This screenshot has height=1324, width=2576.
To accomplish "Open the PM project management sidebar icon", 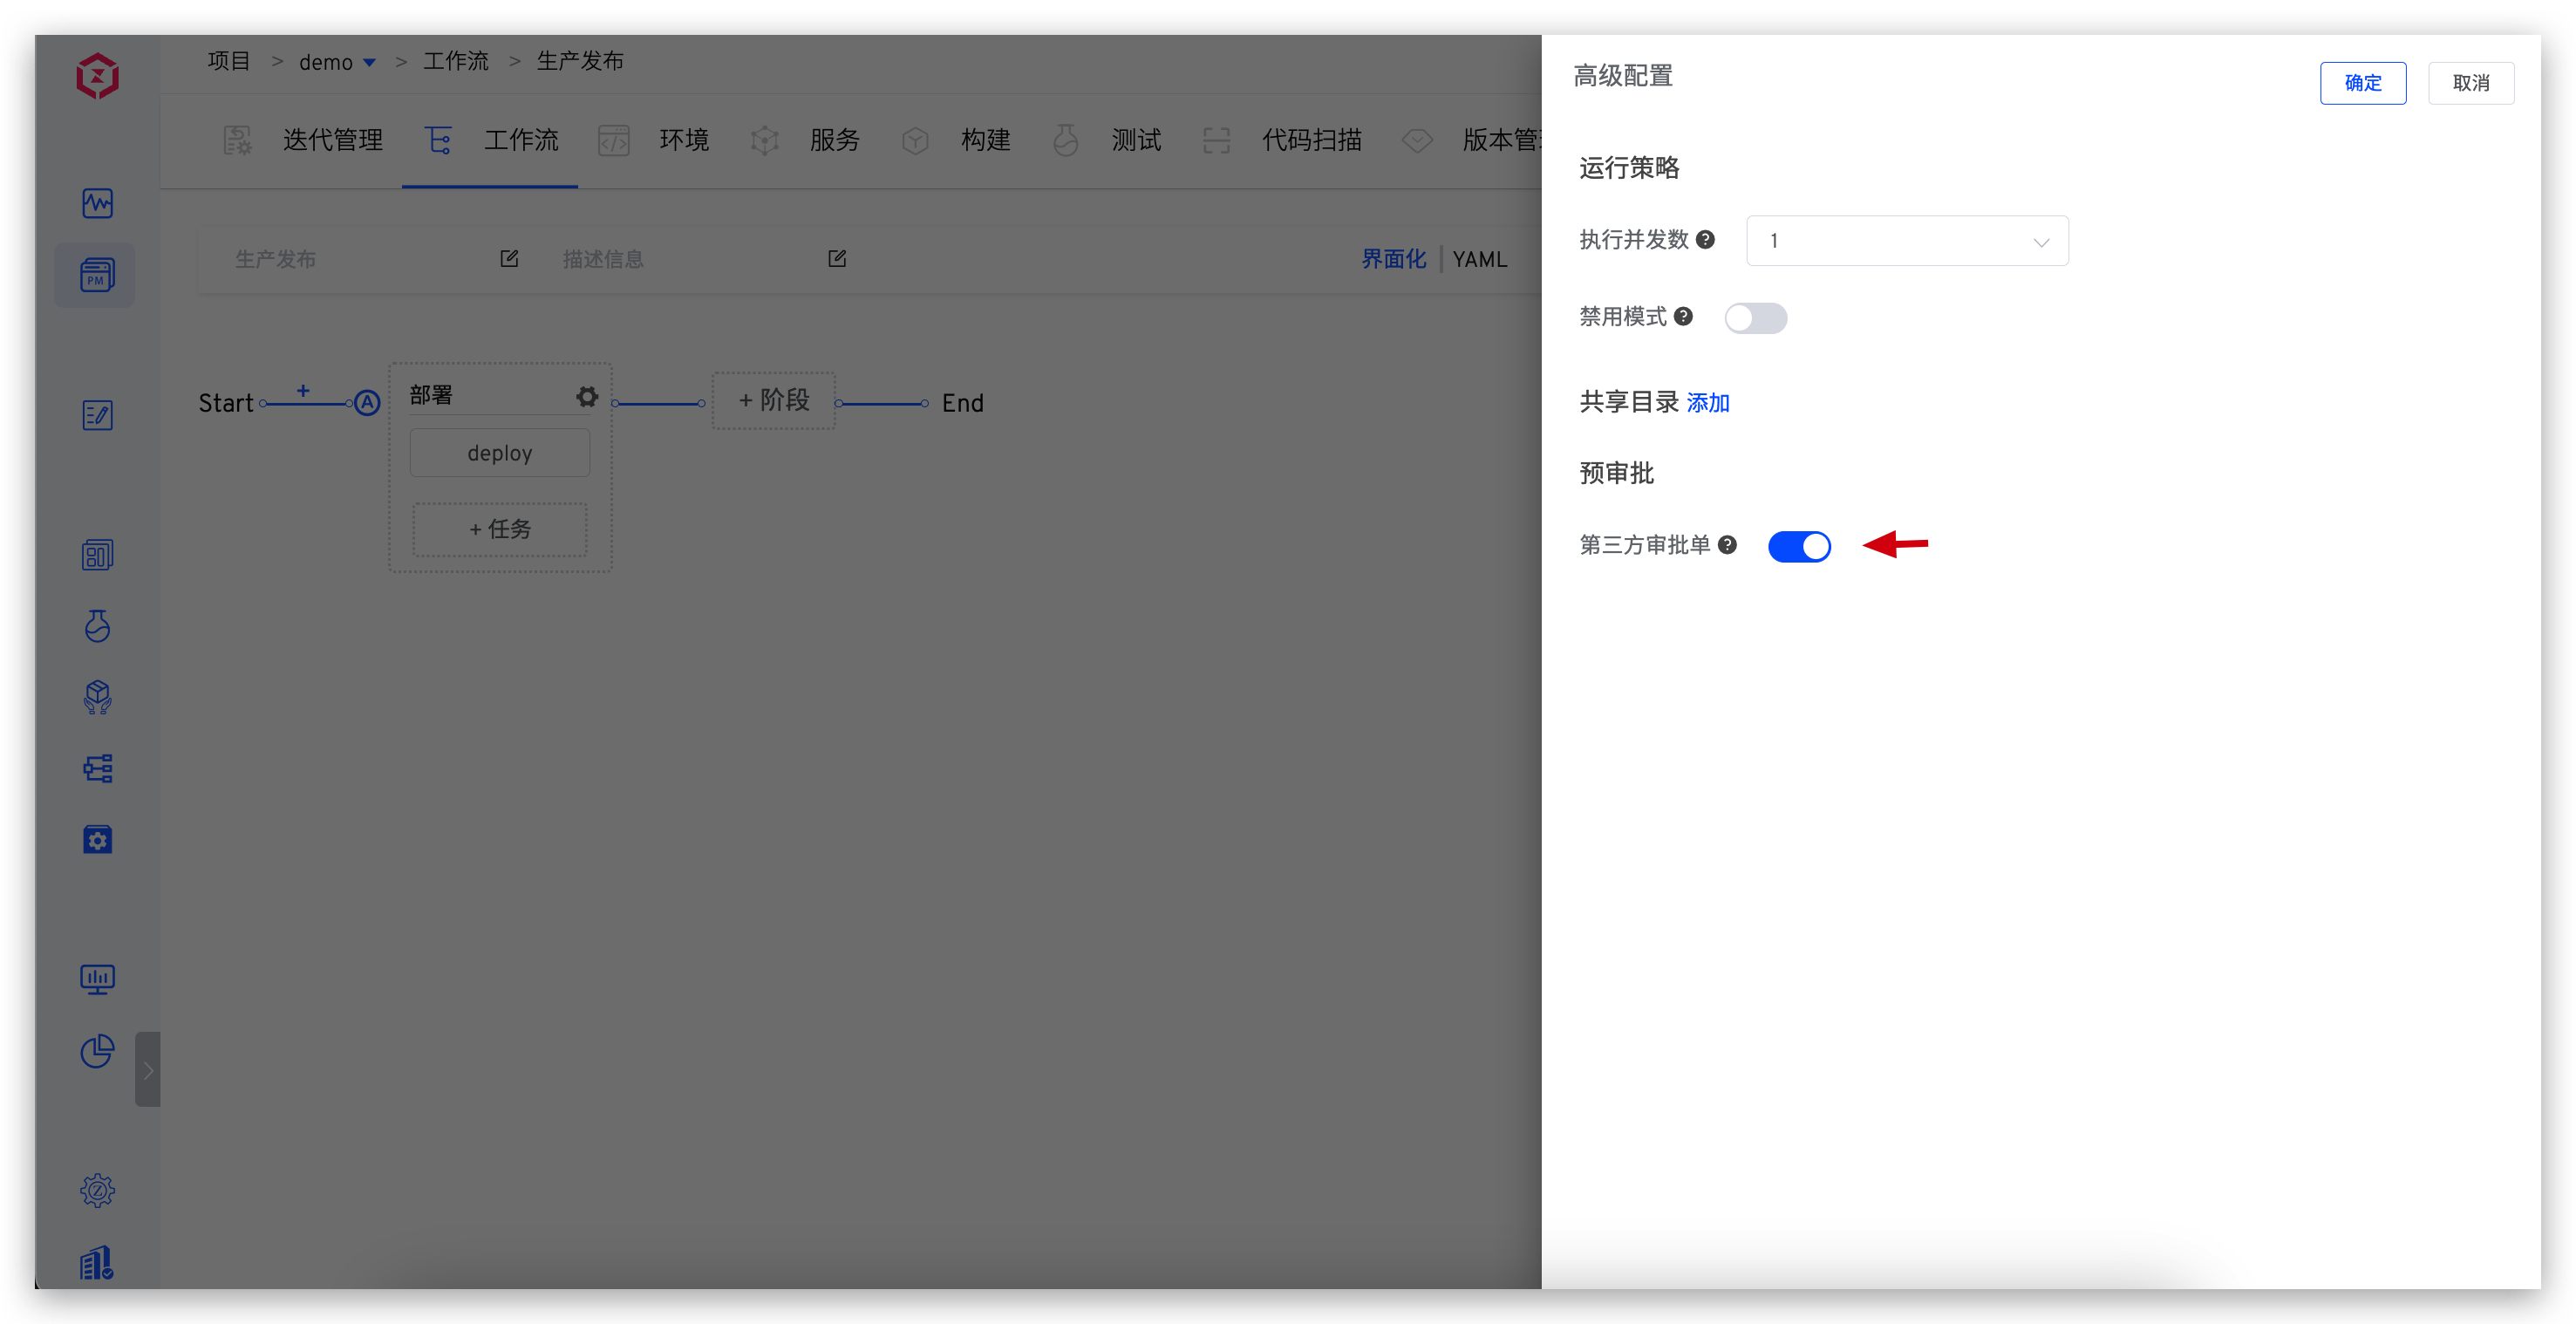I will click(95, 275).
